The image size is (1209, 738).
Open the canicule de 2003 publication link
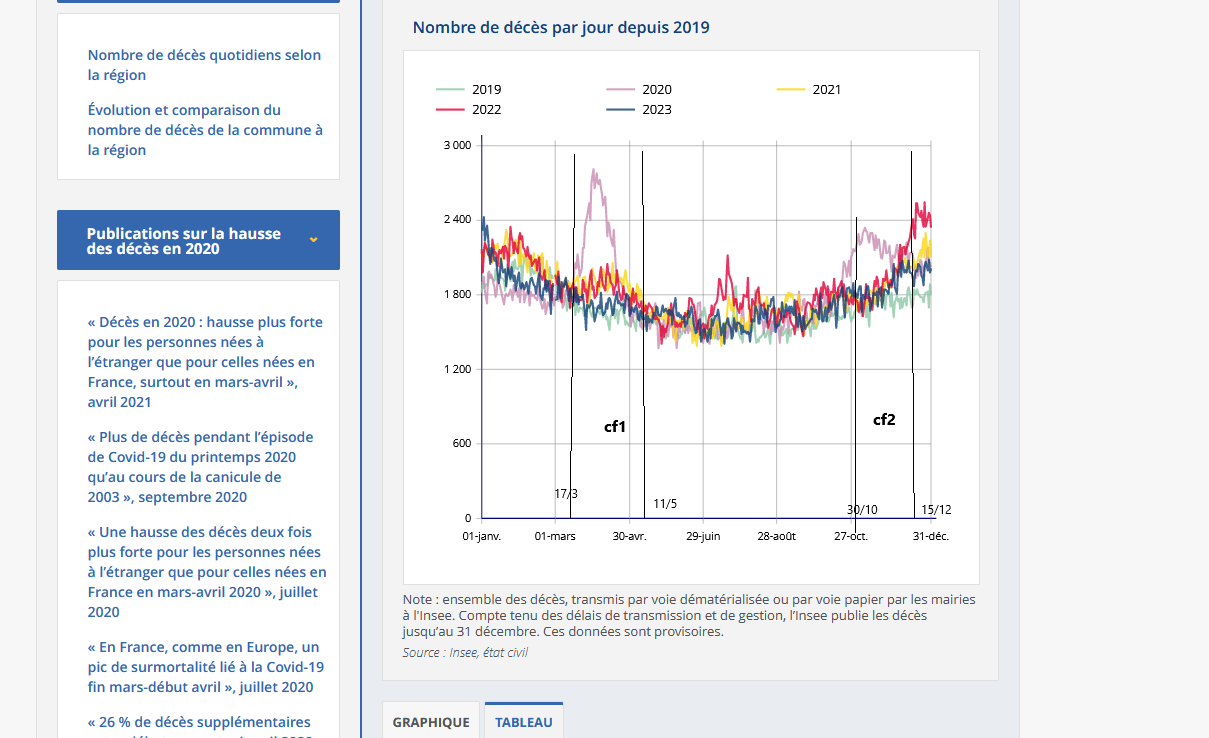pyautogui.click(x=200, y=467)
